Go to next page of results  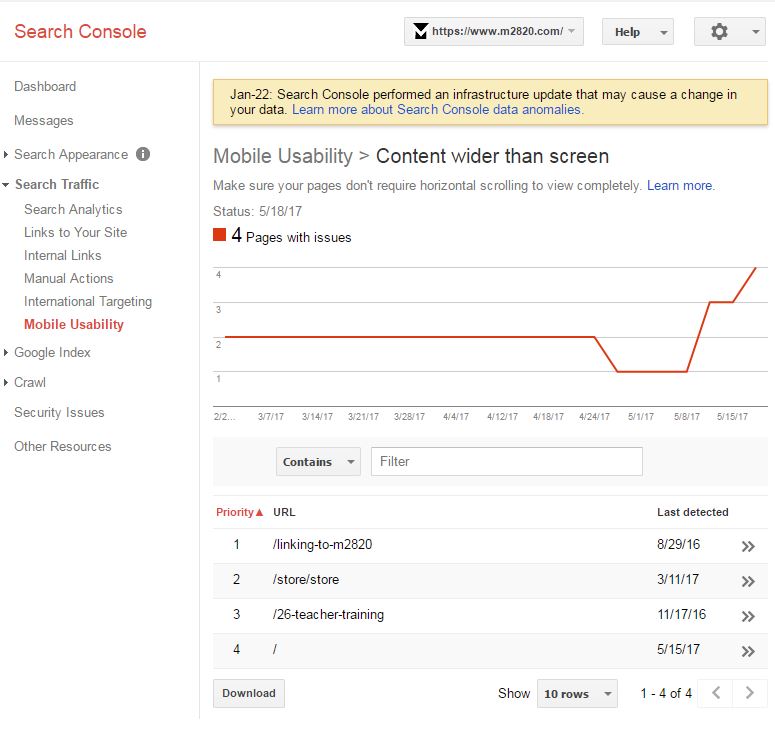[749, 693]
